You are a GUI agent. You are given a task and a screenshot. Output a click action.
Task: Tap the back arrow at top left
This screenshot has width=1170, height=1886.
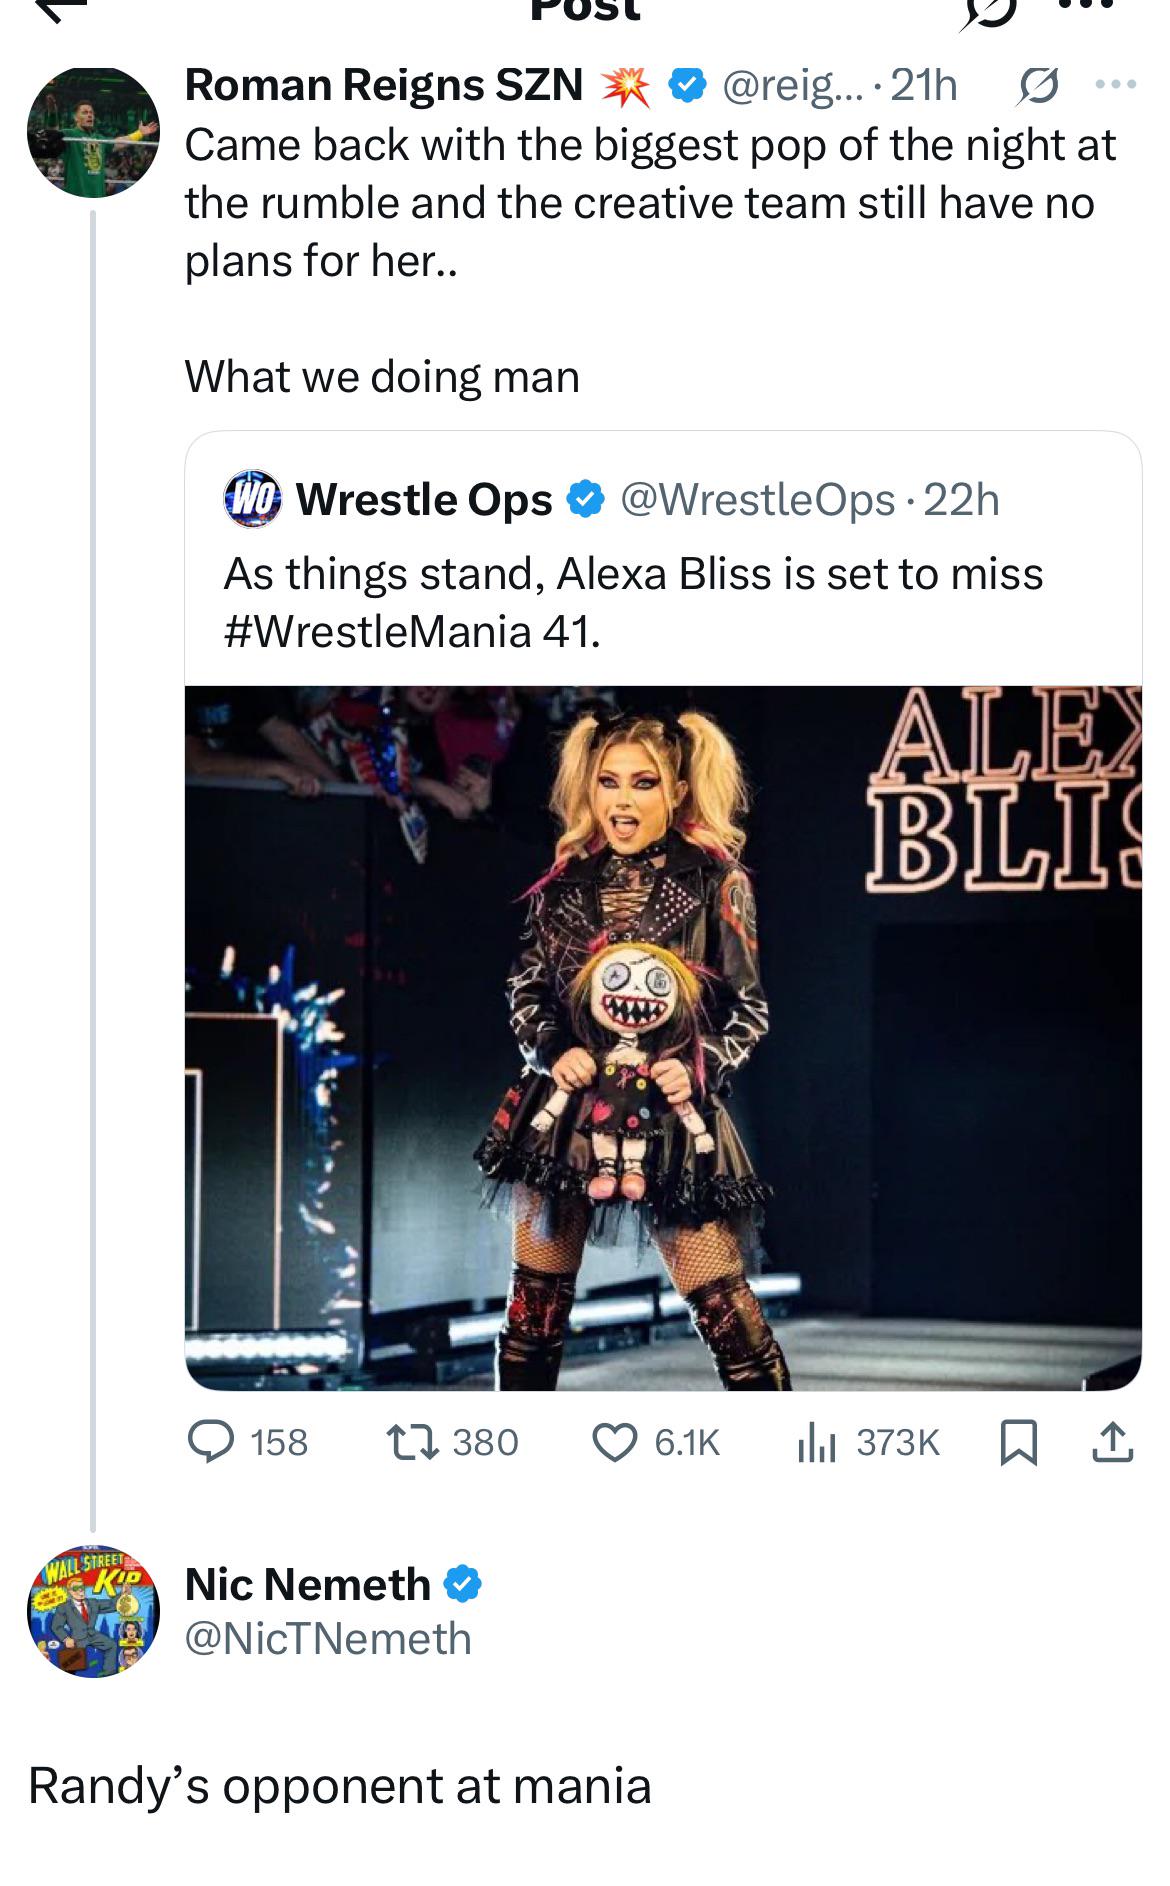tap(62, 8)
